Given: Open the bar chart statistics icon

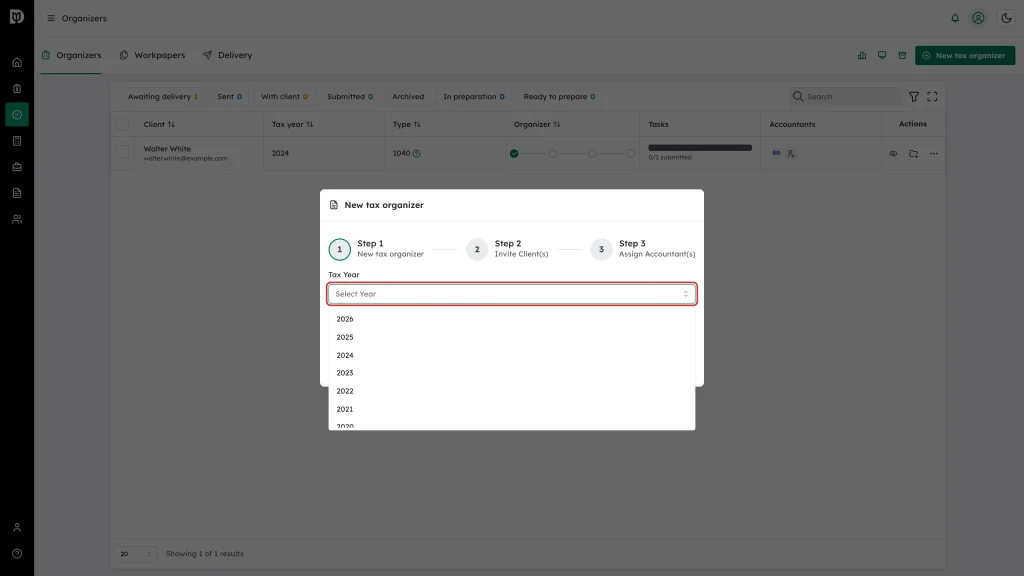Looking at the screenshot, I should coord(861,56).
